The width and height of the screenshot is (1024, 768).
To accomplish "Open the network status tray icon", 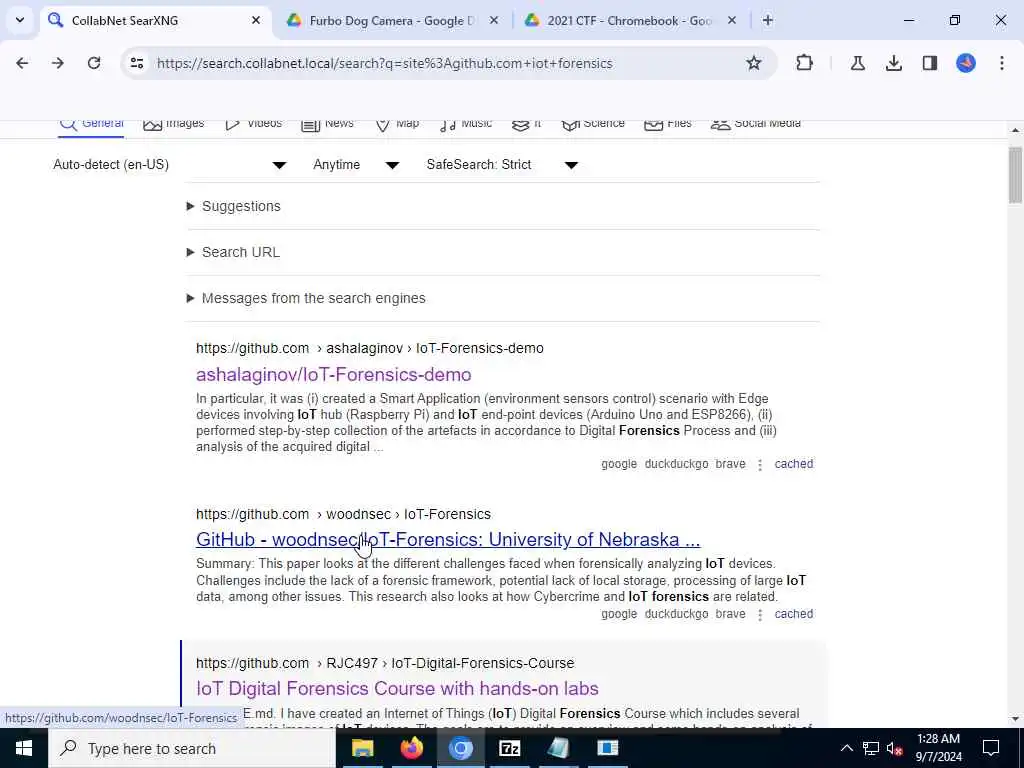I will [871, 748].
